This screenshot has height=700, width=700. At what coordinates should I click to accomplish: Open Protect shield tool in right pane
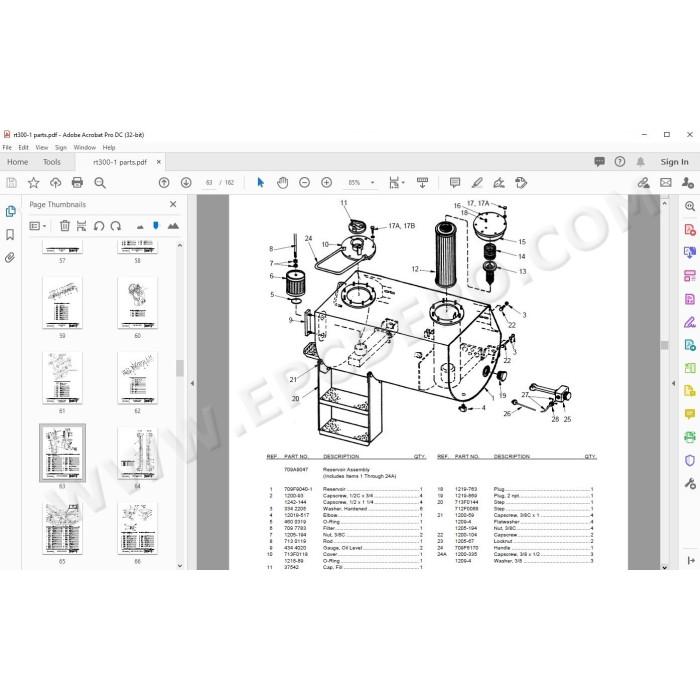tap(690, 460)
